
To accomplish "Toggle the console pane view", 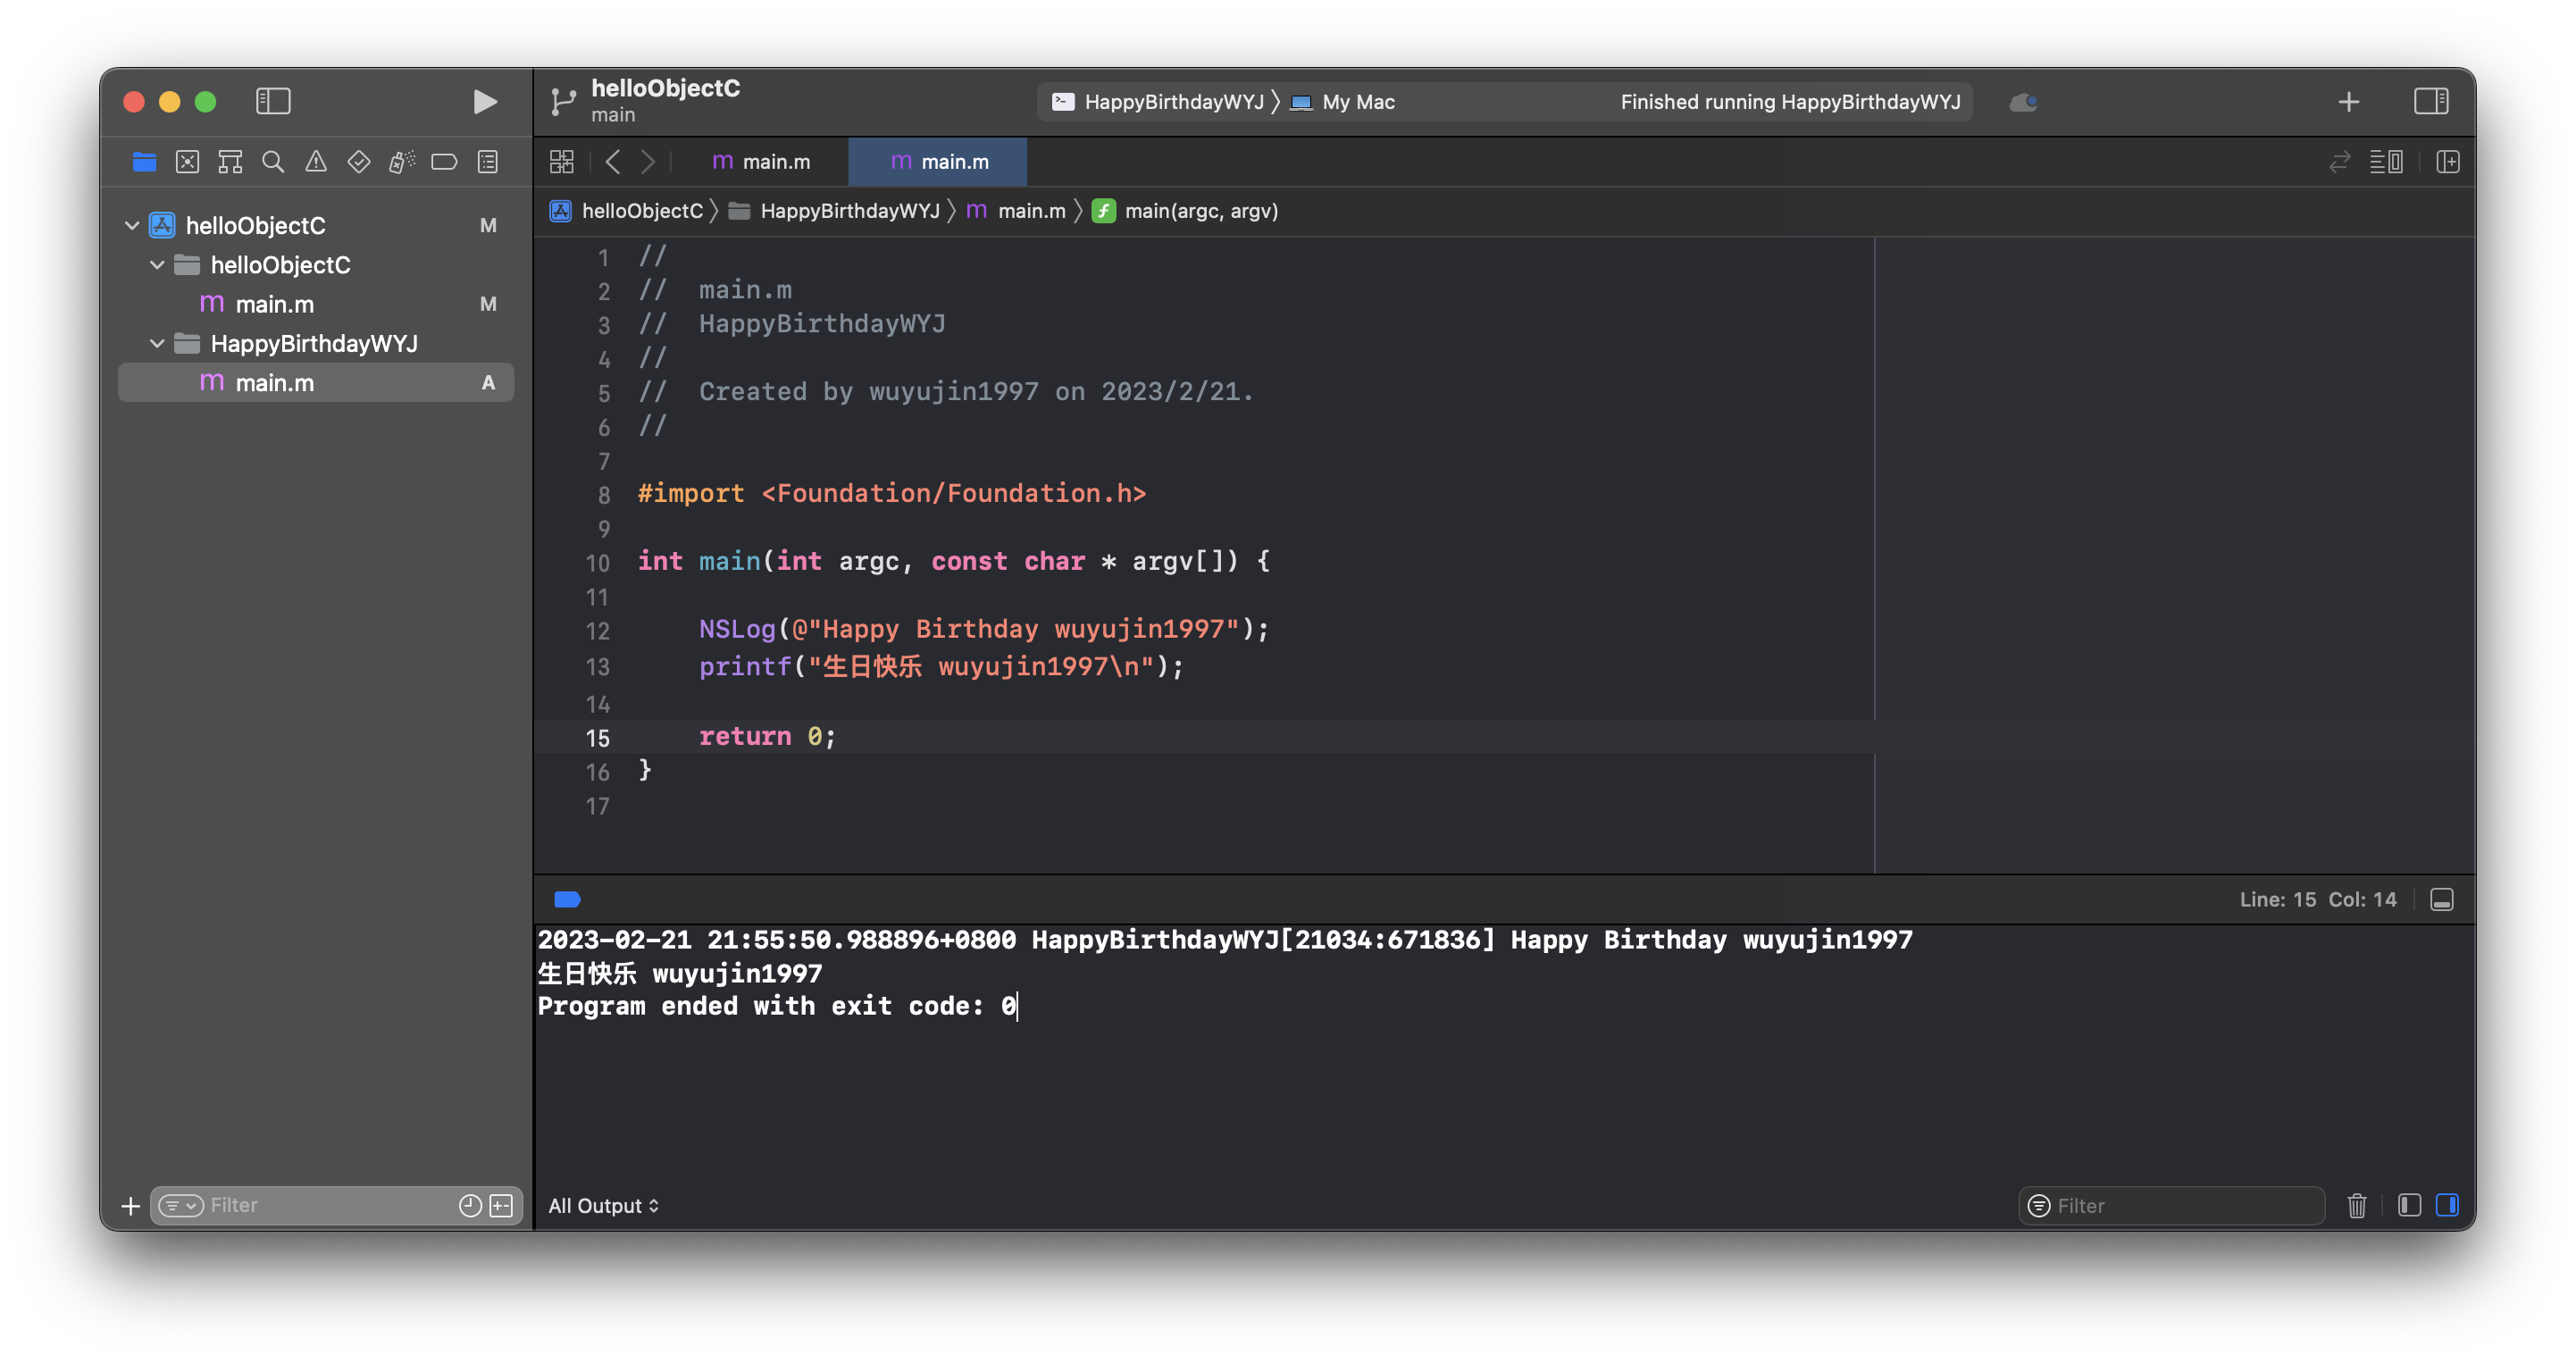I will [2448, 1205].
